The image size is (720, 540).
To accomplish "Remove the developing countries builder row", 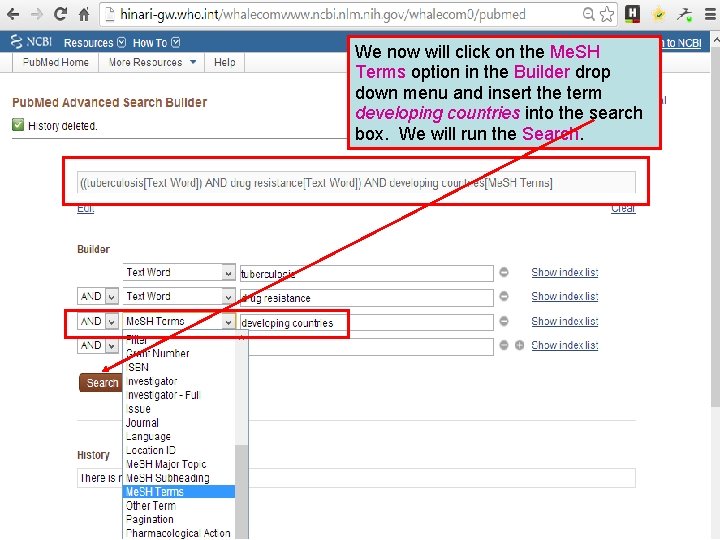I will (504, 321).
